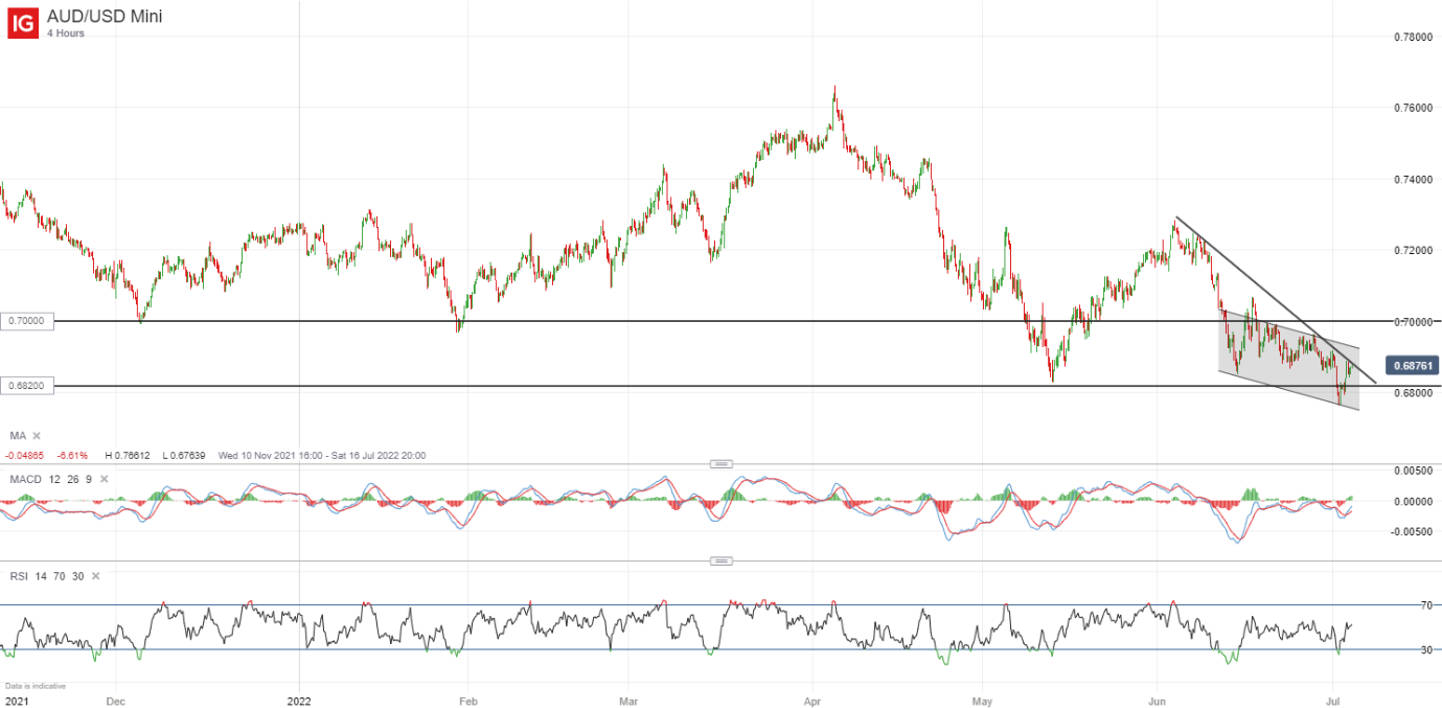This screenshot has width=1442, height=708.
Task: Select the 0.70000 price level label
Action: tap(28, 321)
